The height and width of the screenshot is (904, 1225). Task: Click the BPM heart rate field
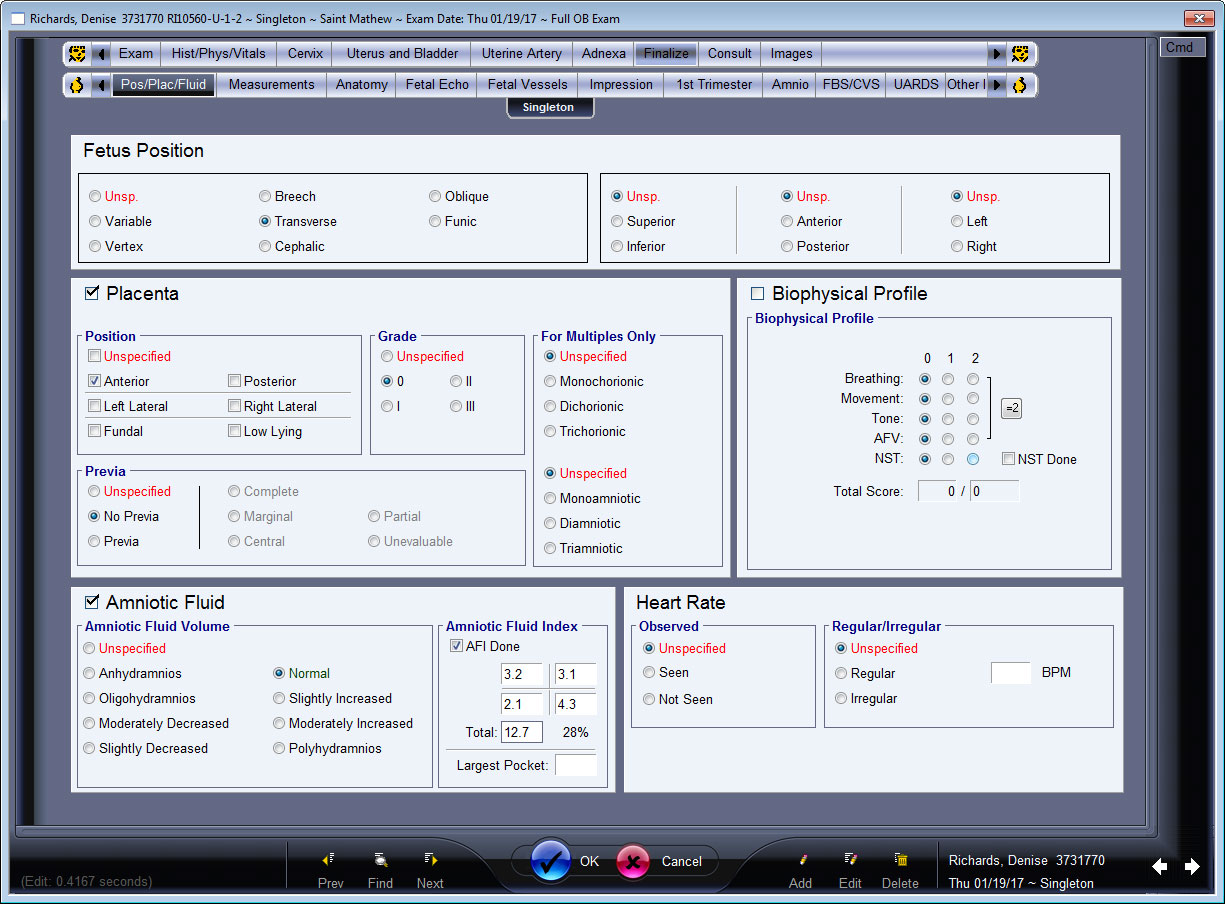[1010, 673]
